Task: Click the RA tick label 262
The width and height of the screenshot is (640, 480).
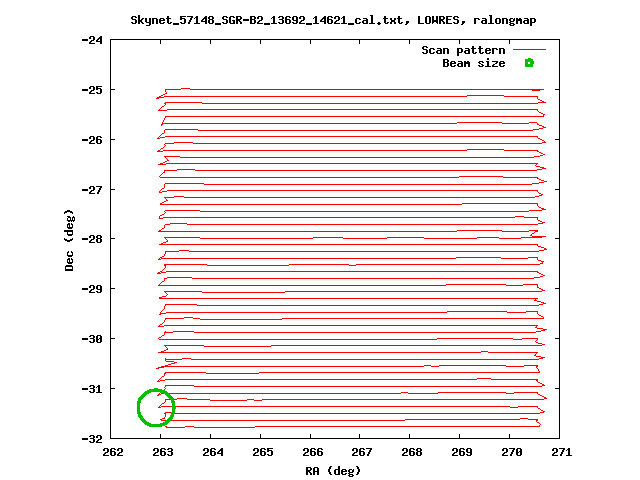Action: click(x=113, y=452)
